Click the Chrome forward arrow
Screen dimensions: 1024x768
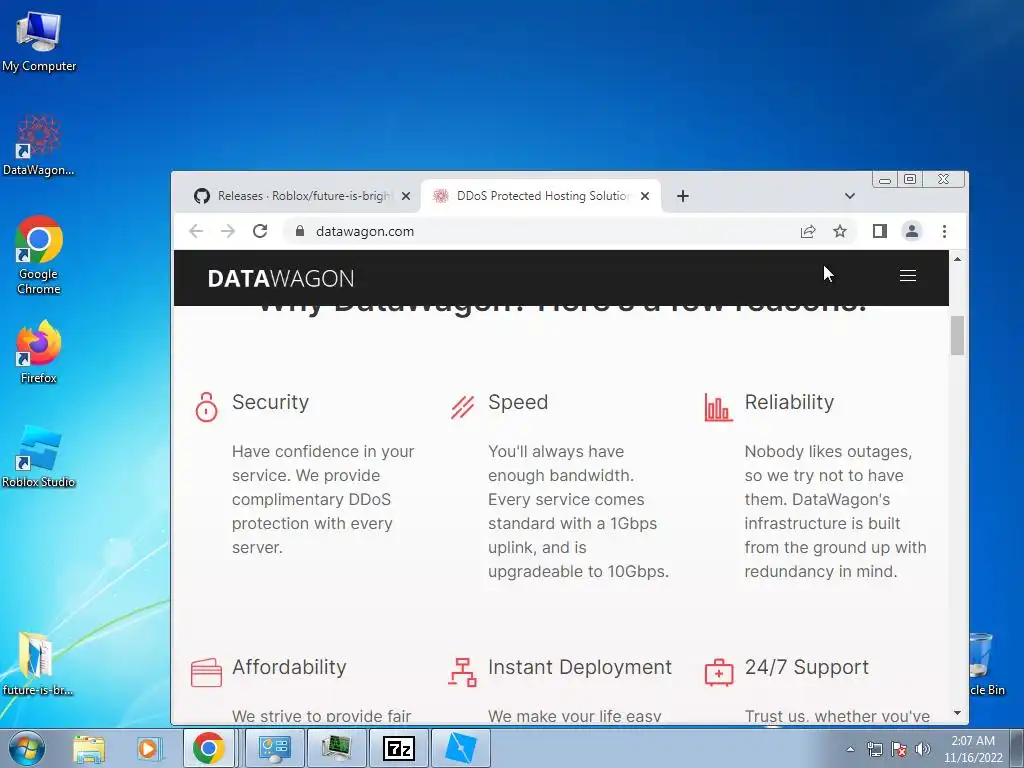[x=227, y=231]
